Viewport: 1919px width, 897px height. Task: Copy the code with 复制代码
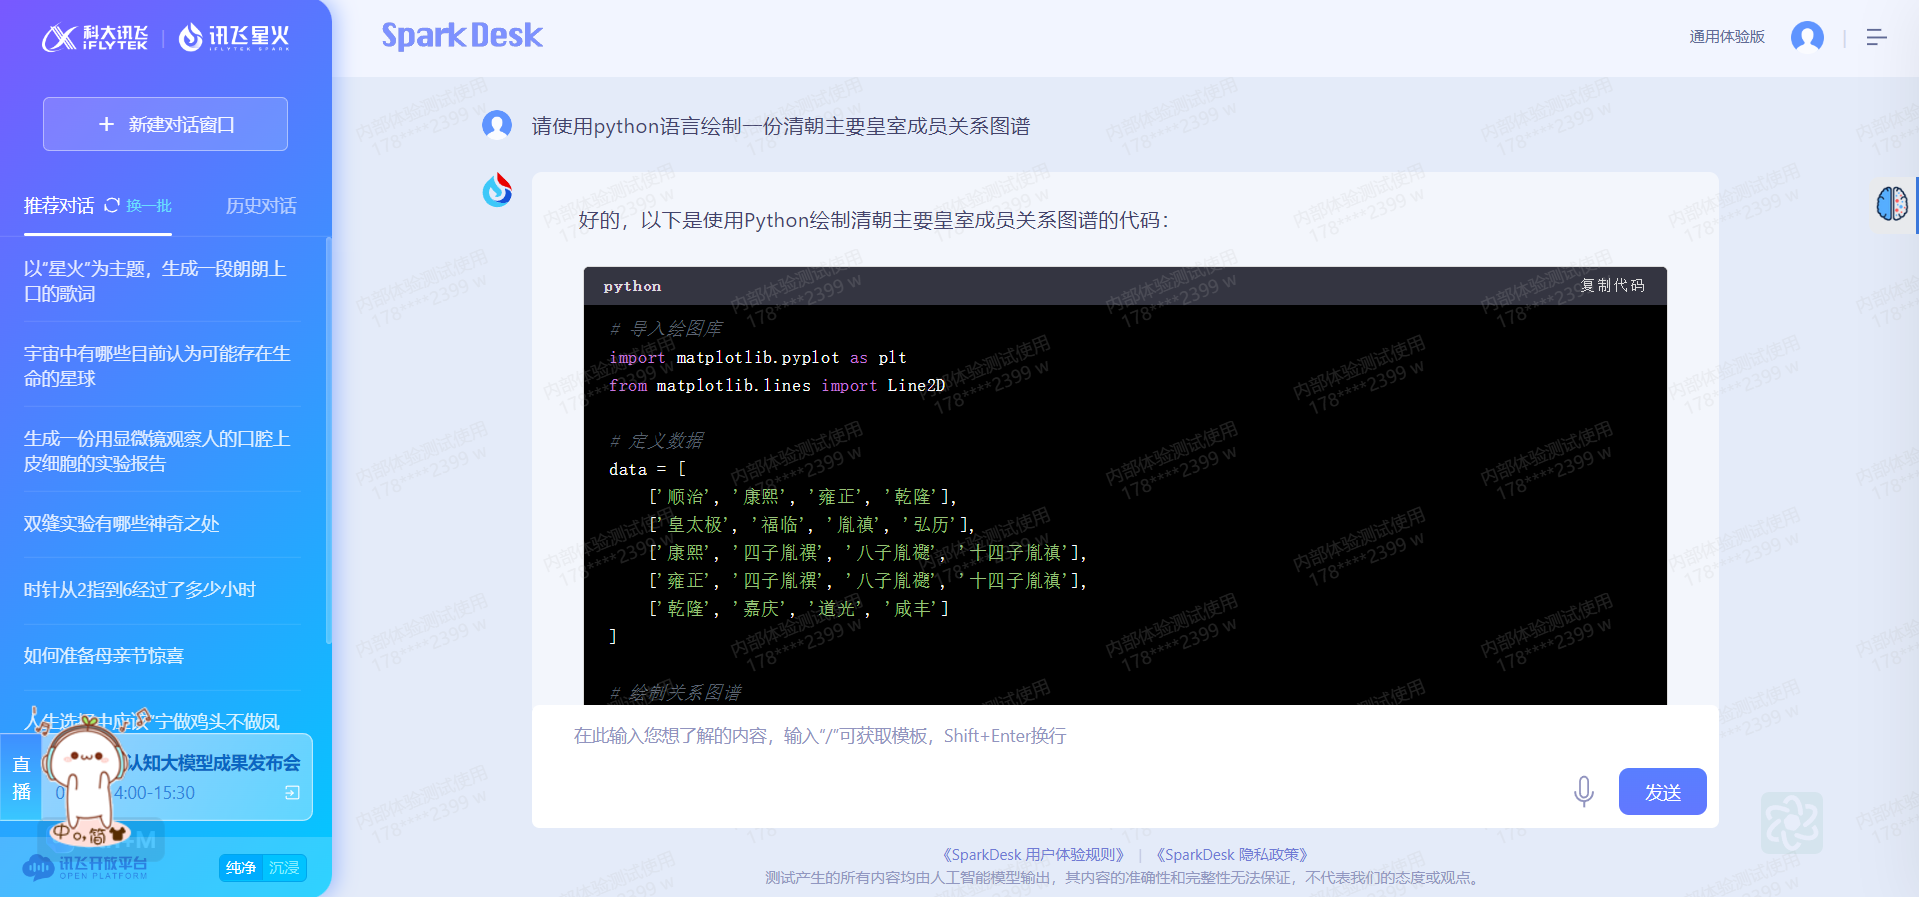point(1612,285)
